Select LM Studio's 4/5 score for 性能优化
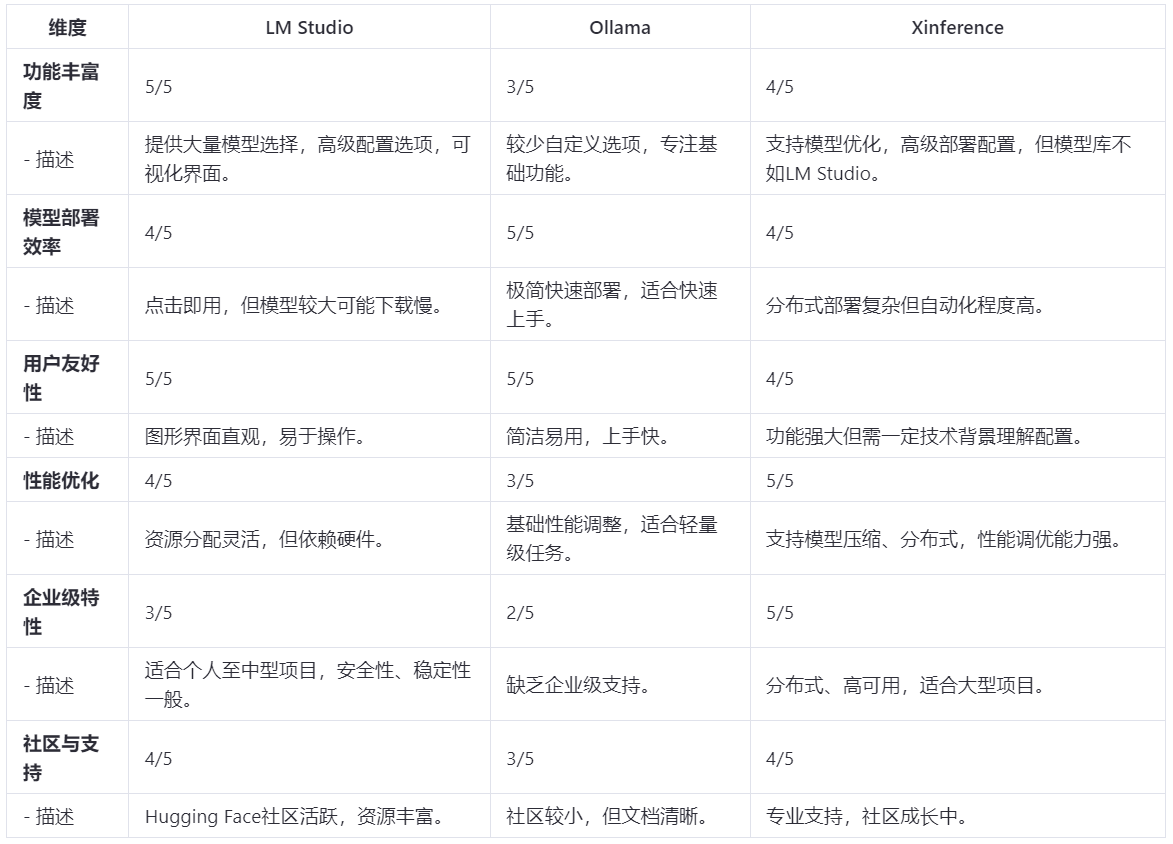The image size is (1173, 844). (159, 480)
